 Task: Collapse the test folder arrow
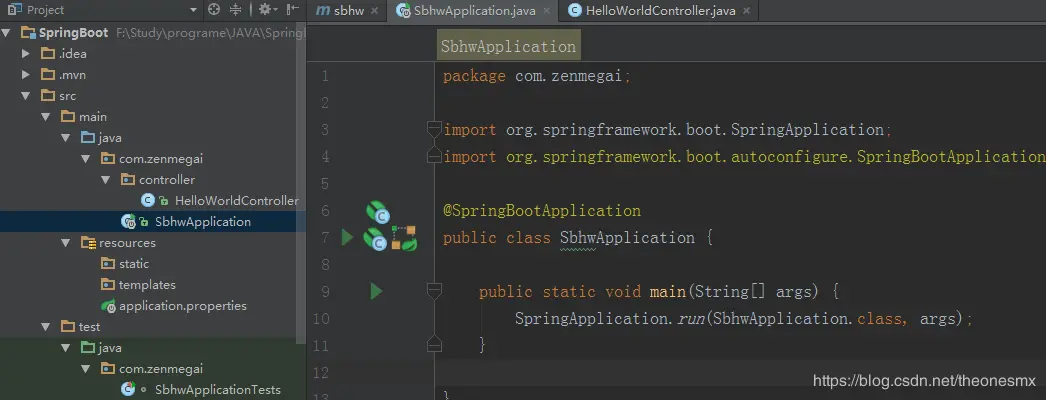[x=46, y=327]
